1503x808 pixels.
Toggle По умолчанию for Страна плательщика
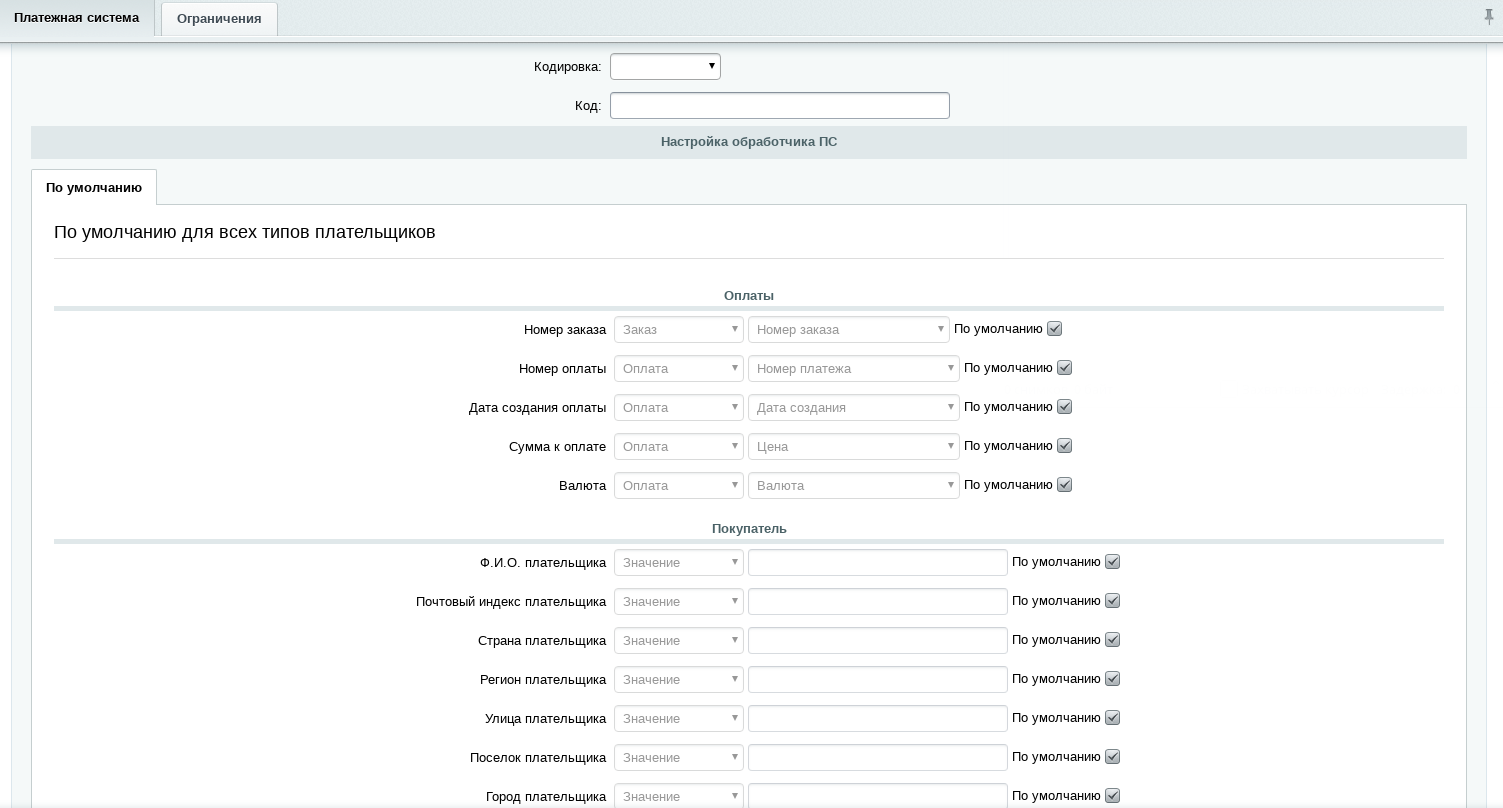(x=1113, y=640)
